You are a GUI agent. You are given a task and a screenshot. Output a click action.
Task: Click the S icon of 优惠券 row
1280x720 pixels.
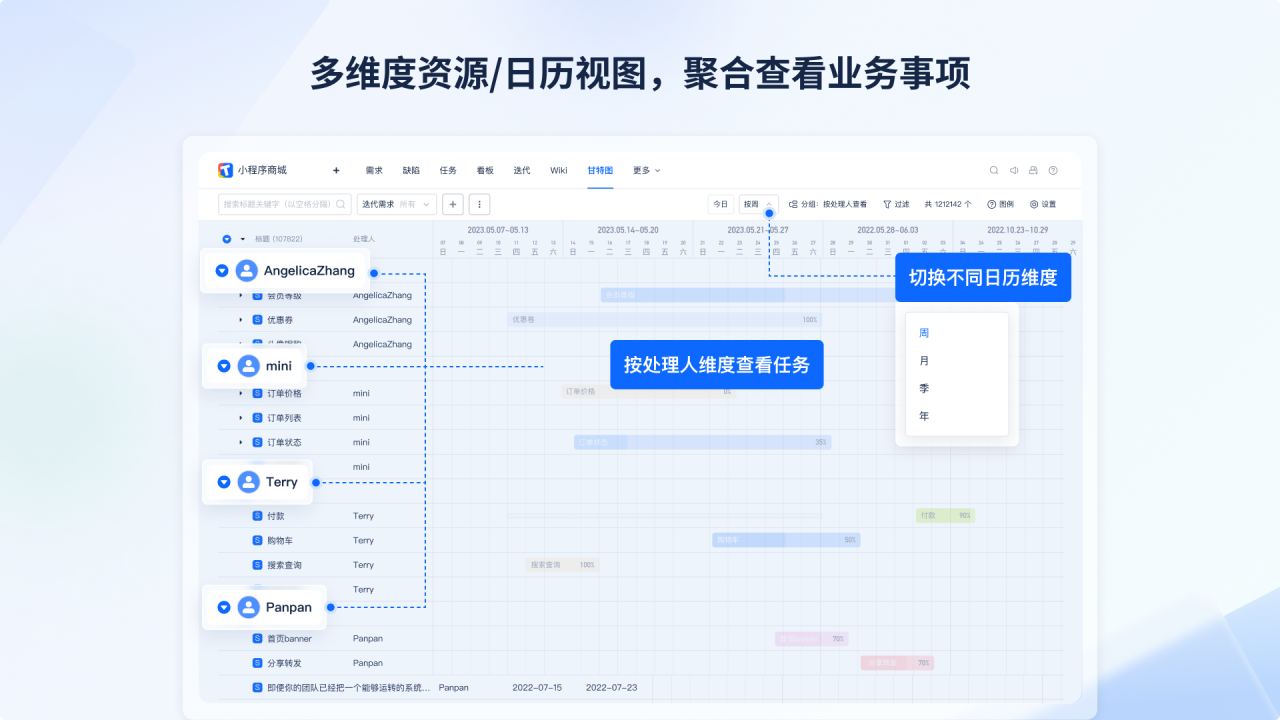tap(257, 320)
